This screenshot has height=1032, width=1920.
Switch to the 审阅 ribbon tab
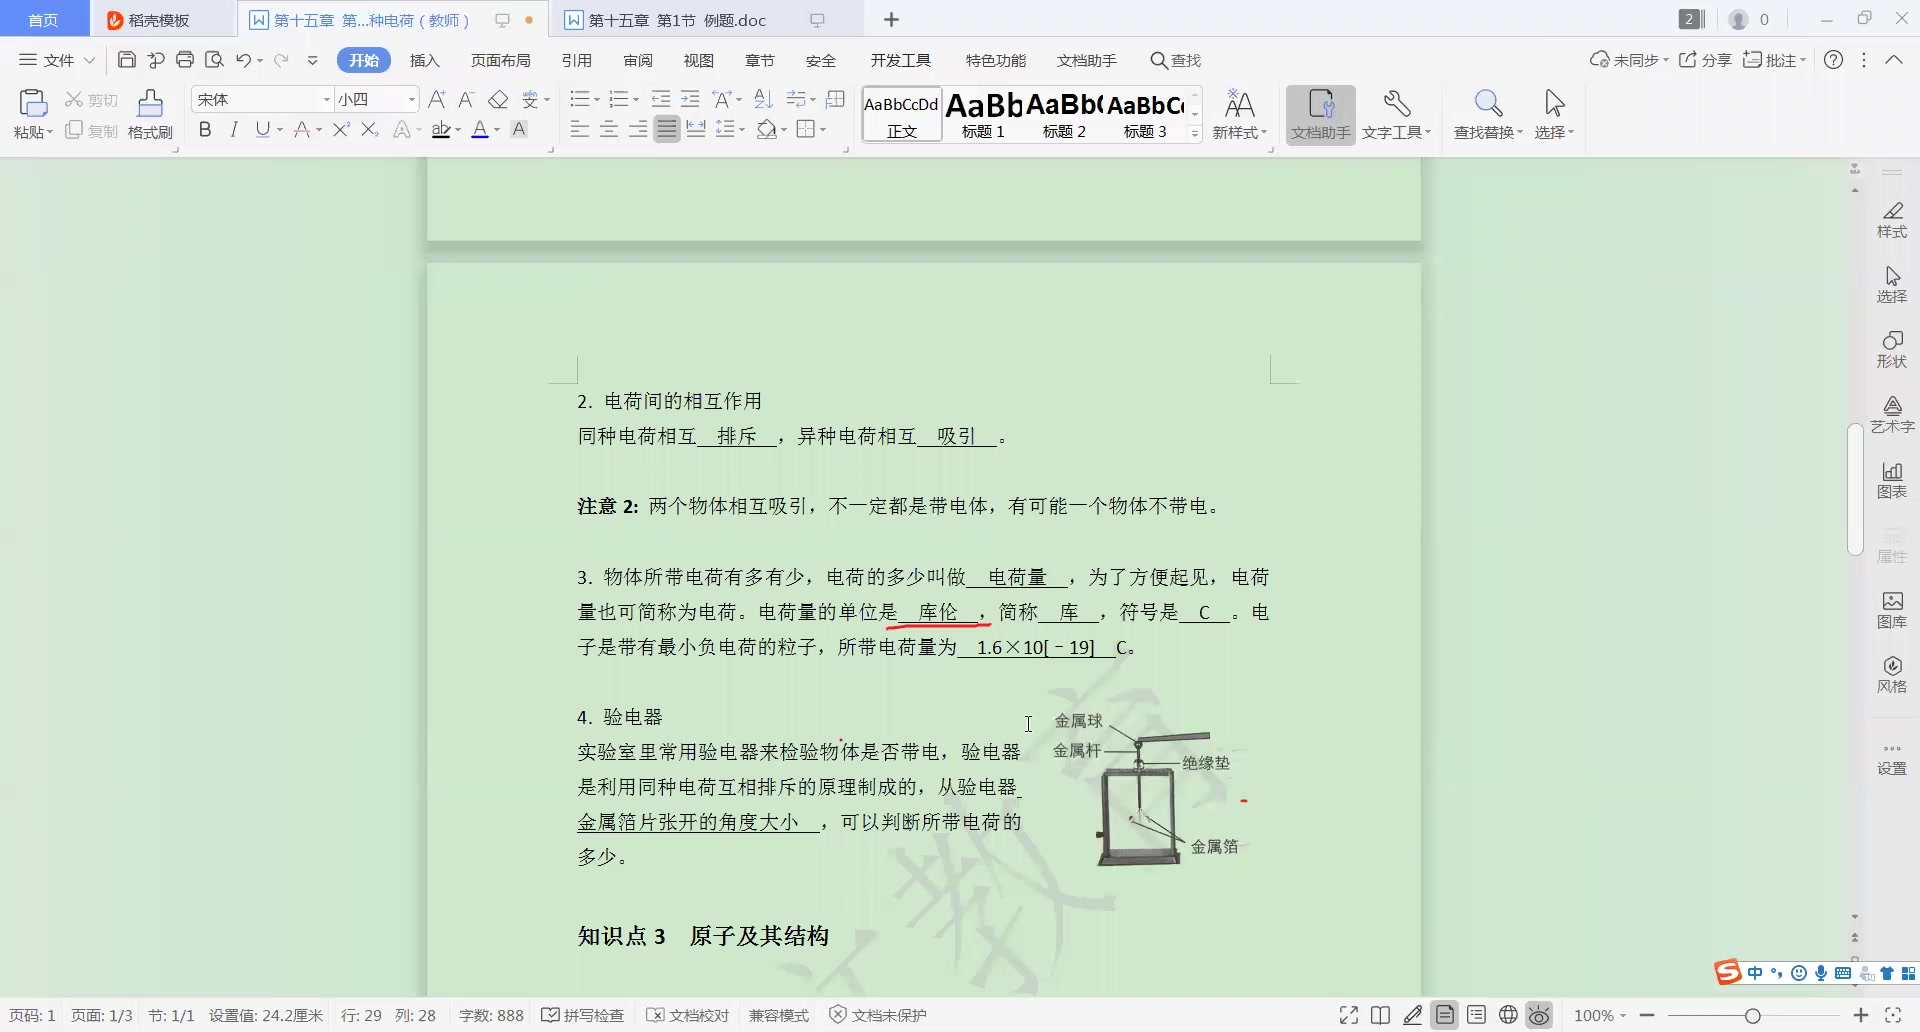[x=638, y=60]
